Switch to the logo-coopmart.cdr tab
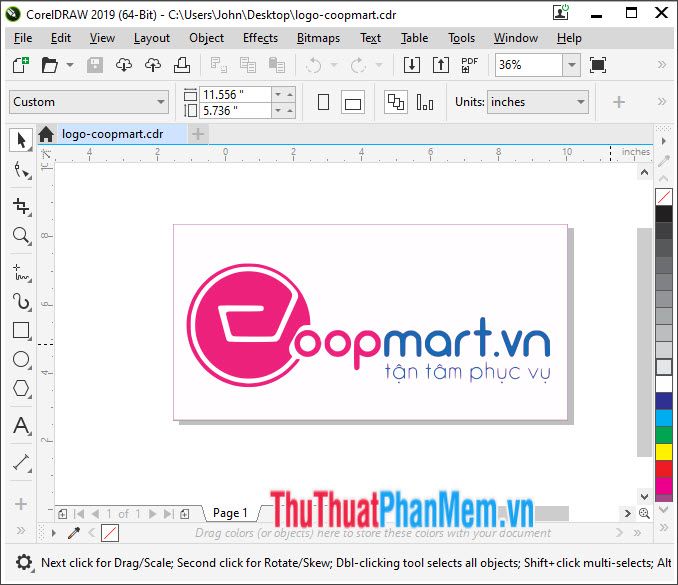The height and width of the screenshot is (585, 678). coord(113,134)
